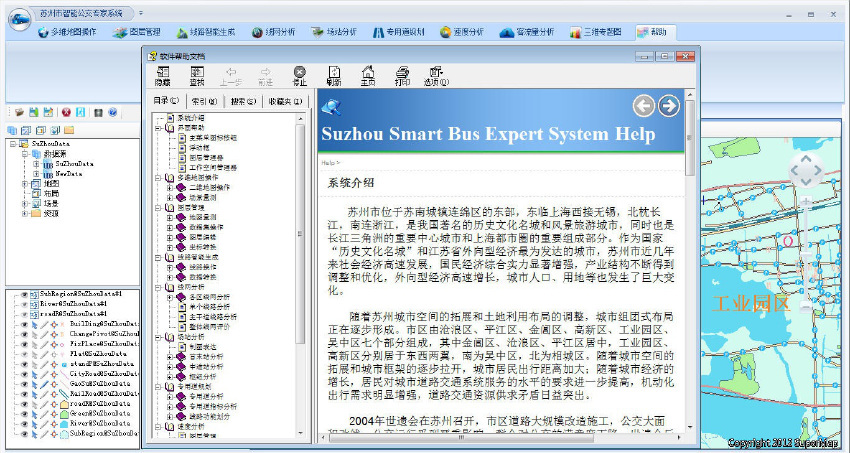Open 浮动框 topic in help contents
The height and width of the screenshot is (453, 850).
coord(199,147)
